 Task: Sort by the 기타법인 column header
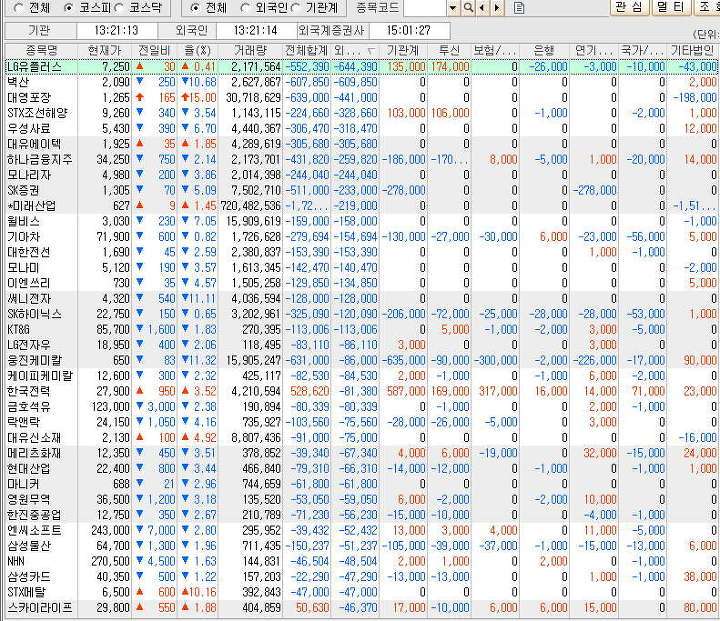[692, 50]
